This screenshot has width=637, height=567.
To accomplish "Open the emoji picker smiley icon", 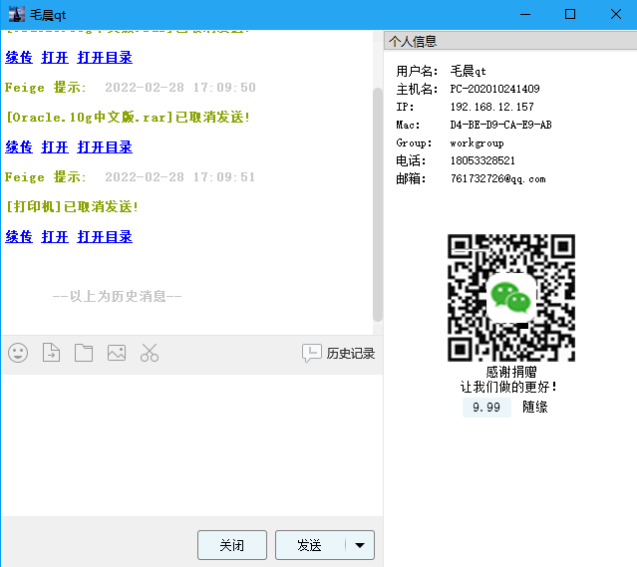I will pos(18,353).
